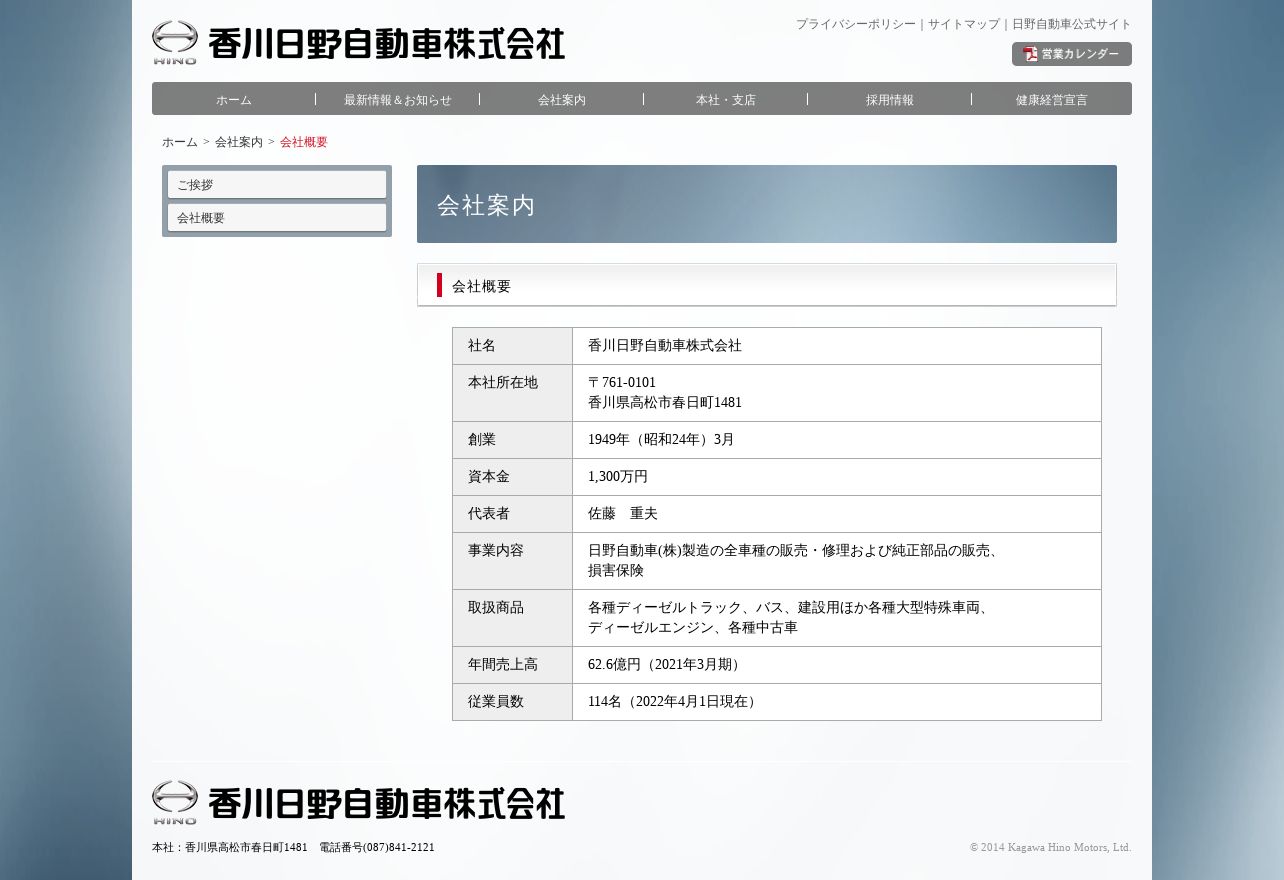This screenshot has height=880, width=1284.
Task: Open 最新情報＆お知らせ in the navigation bar
Action: click(x=398, y=100)
